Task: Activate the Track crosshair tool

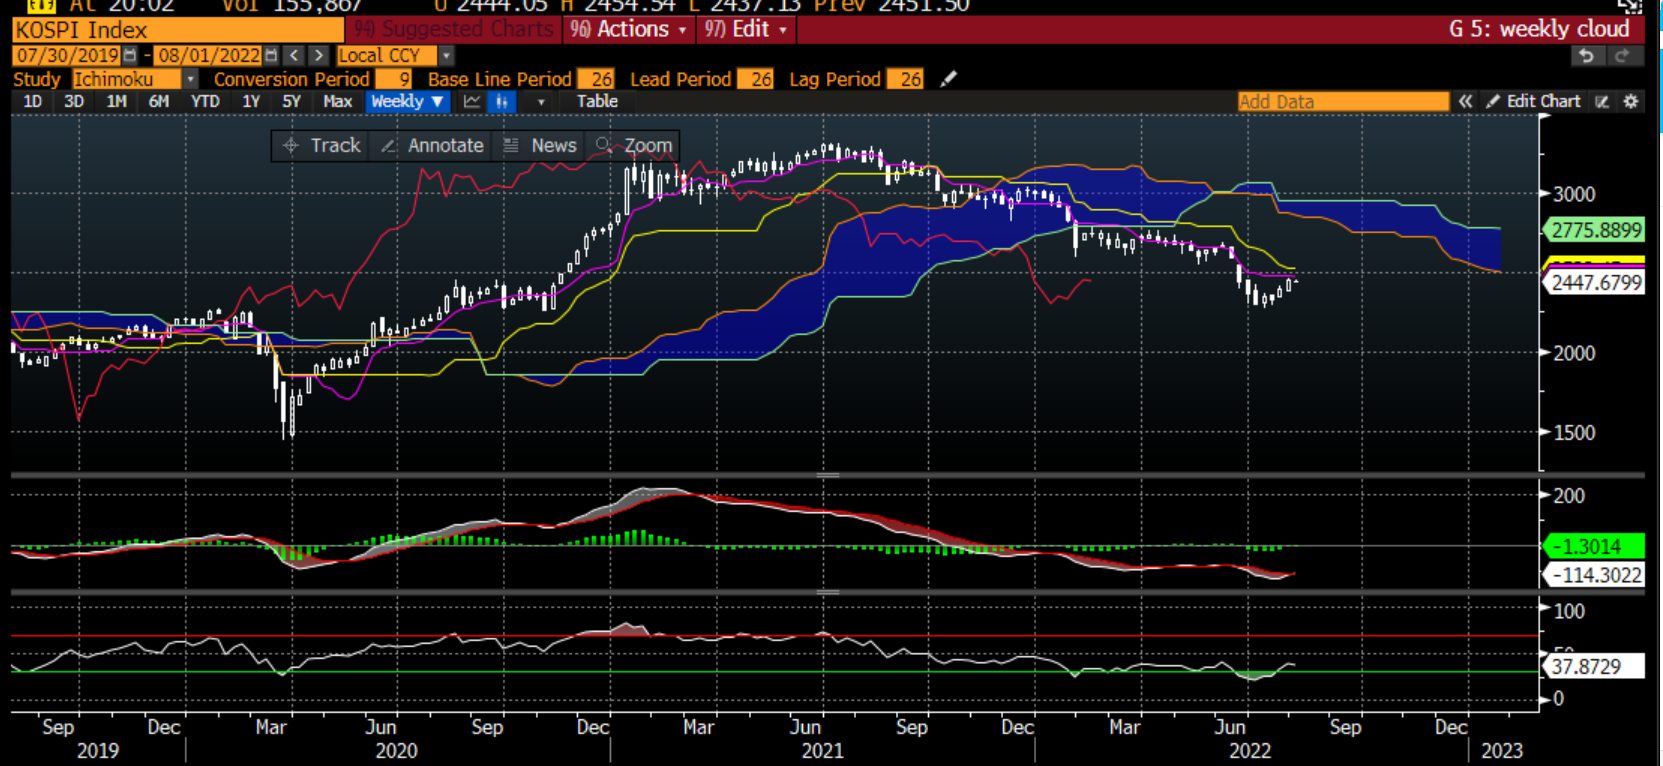Action: click(321, 145)
